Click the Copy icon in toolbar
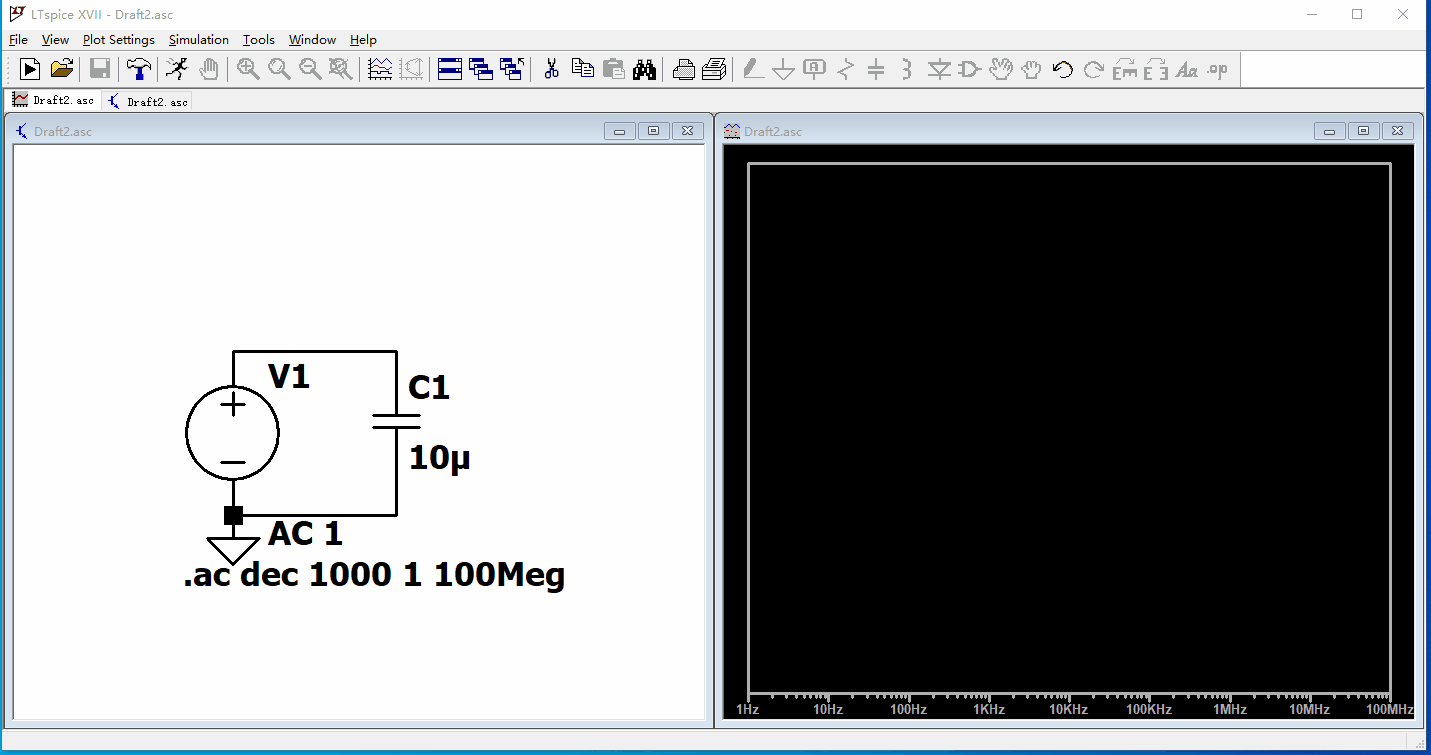The height and width of the screenshot is (755, 1431). (x=582, y=69)
